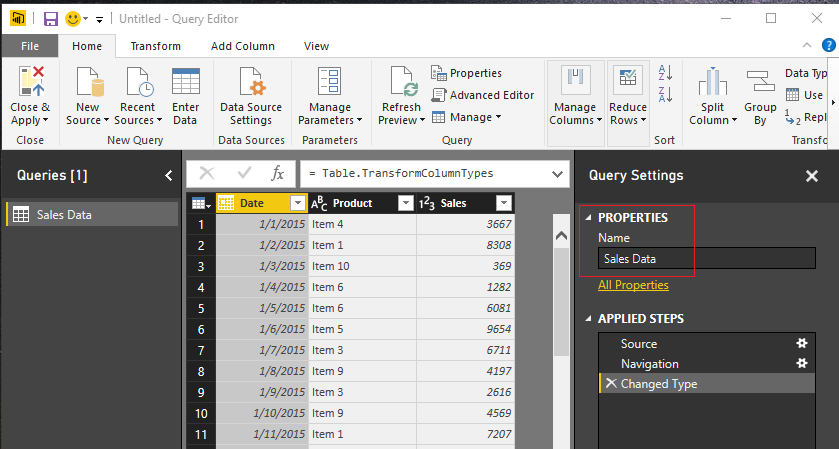
Task: Delete the Changed Type step
Action: 611,383
